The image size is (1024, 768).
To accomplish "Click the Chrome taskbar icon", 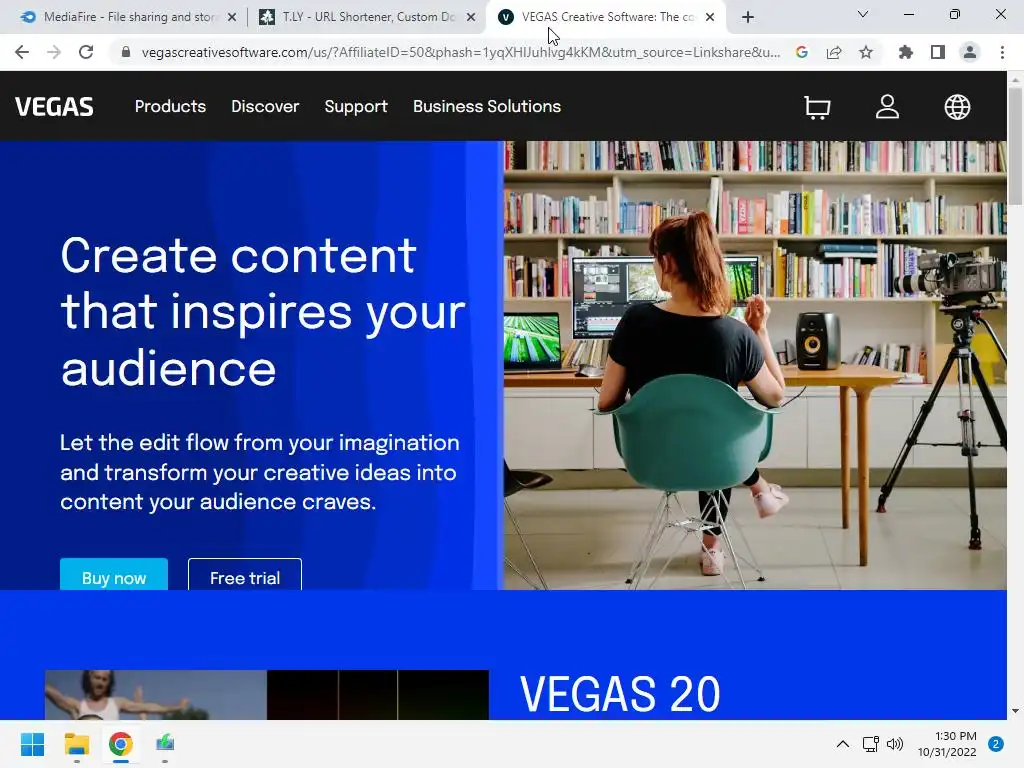I will point(121,744).
